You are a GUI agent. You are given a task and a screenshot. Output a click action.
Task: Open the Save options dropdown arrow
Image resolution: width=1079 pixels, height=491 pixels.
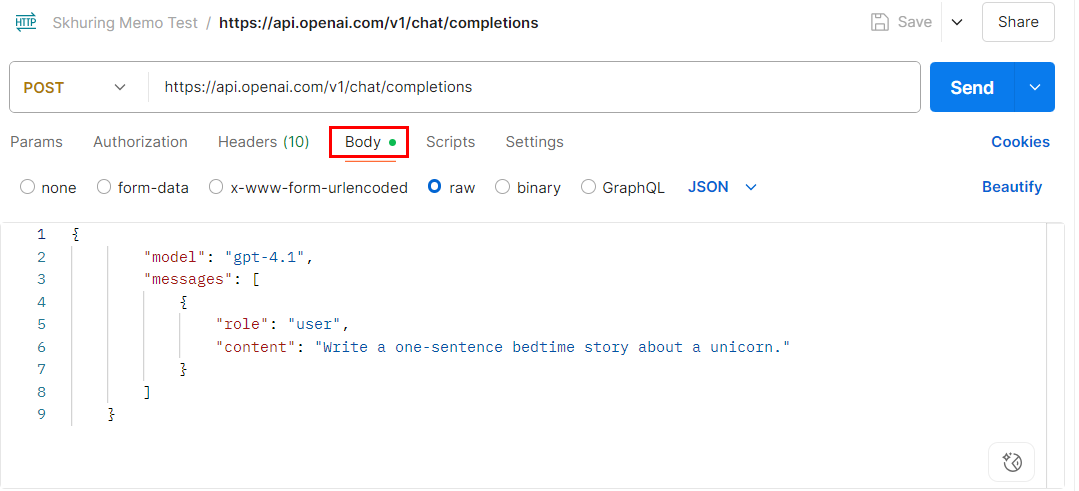(957, 22)
